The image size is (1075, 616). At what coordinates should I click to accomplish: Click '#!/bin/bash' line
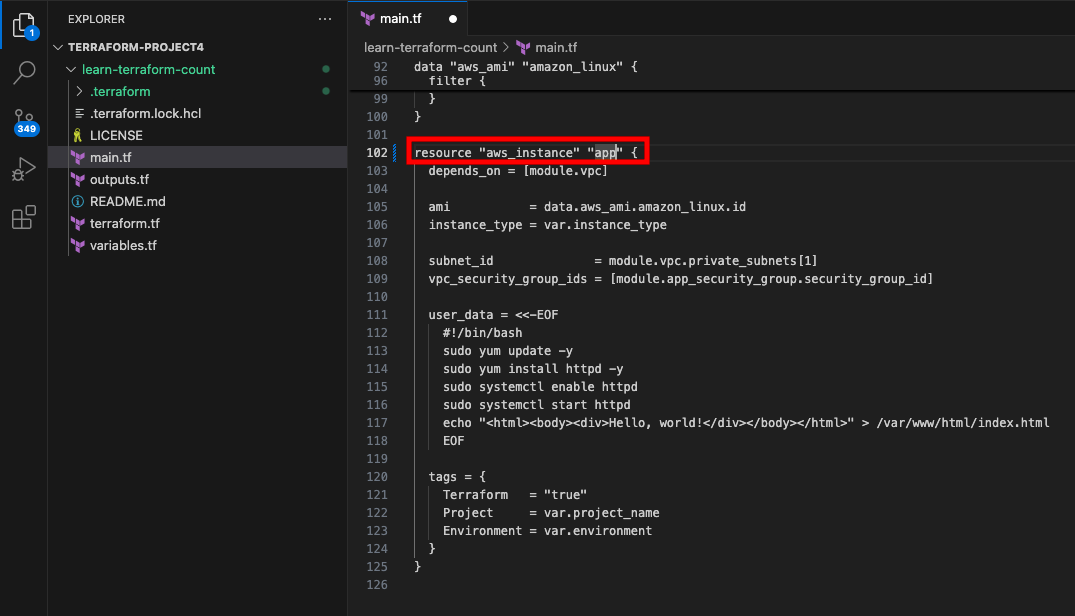coord(482,333)
